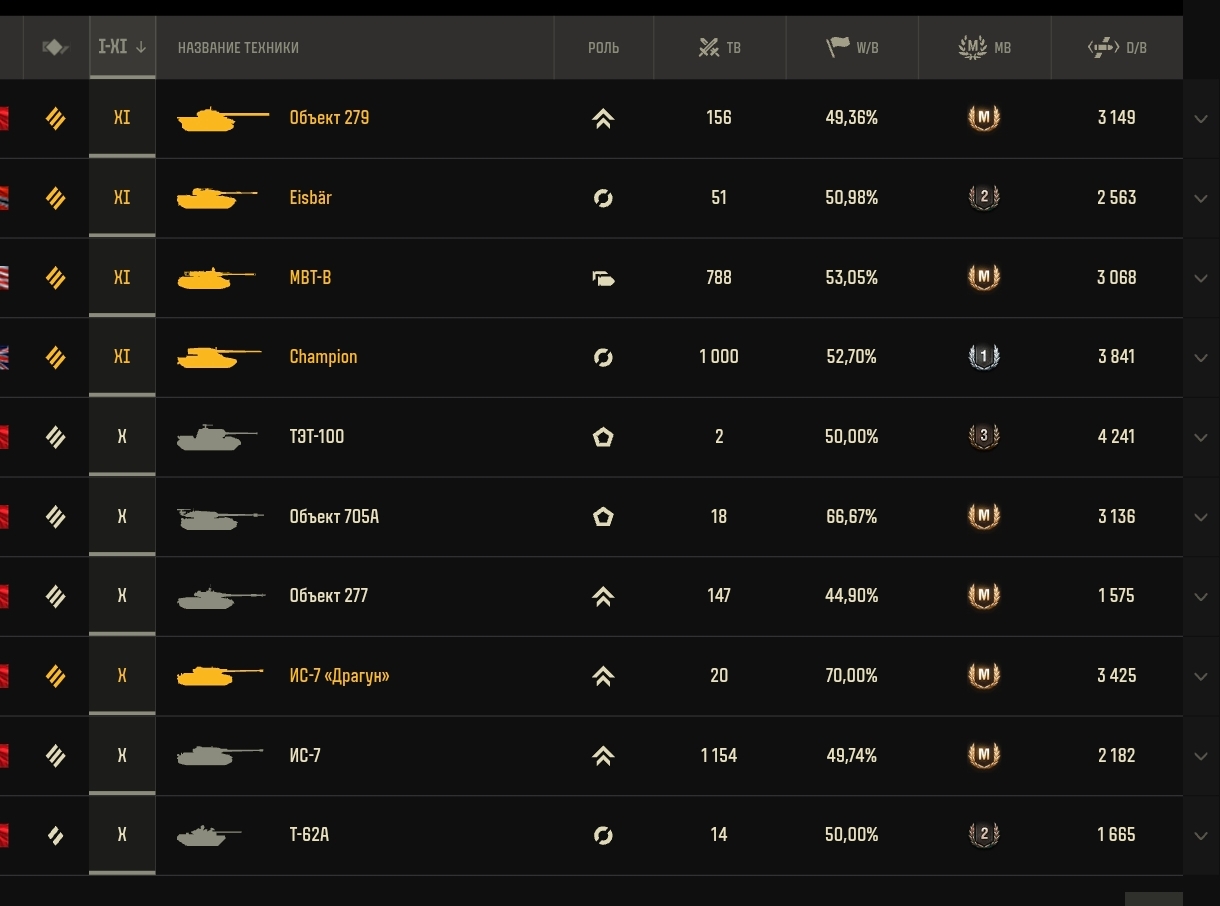This screenshot has height=906, width=1220.
Task: Select the Объект 277 row
Action: 591,596
